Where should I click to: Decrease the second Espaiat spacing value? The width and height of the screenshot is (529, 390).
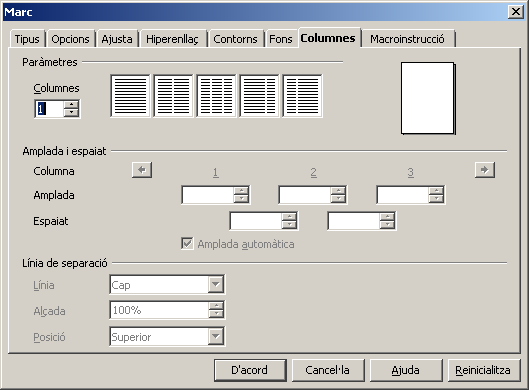click(387, 225)
